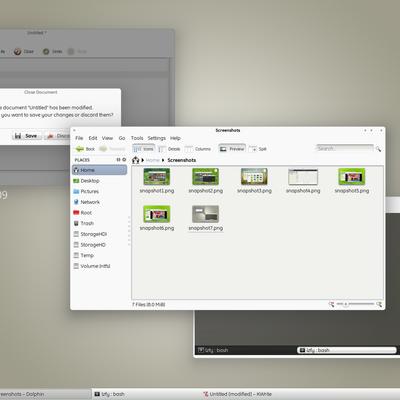Screen dimensions: 400x400
Task: Click the snapshot7.png file name label
Action: [x=206, y=228]
